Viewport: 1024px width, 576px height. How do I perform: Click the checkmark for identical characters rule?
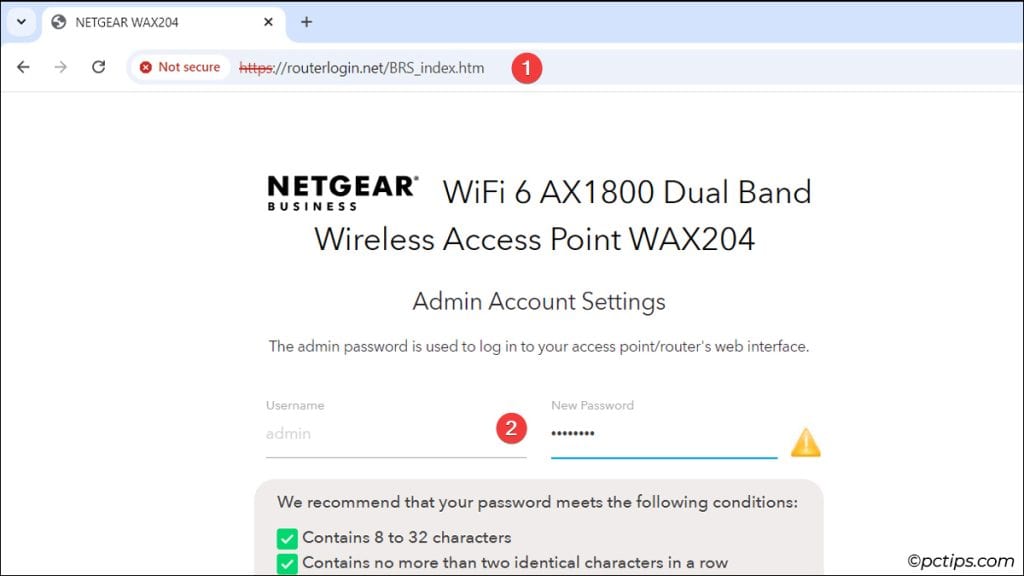pos(287,563)
